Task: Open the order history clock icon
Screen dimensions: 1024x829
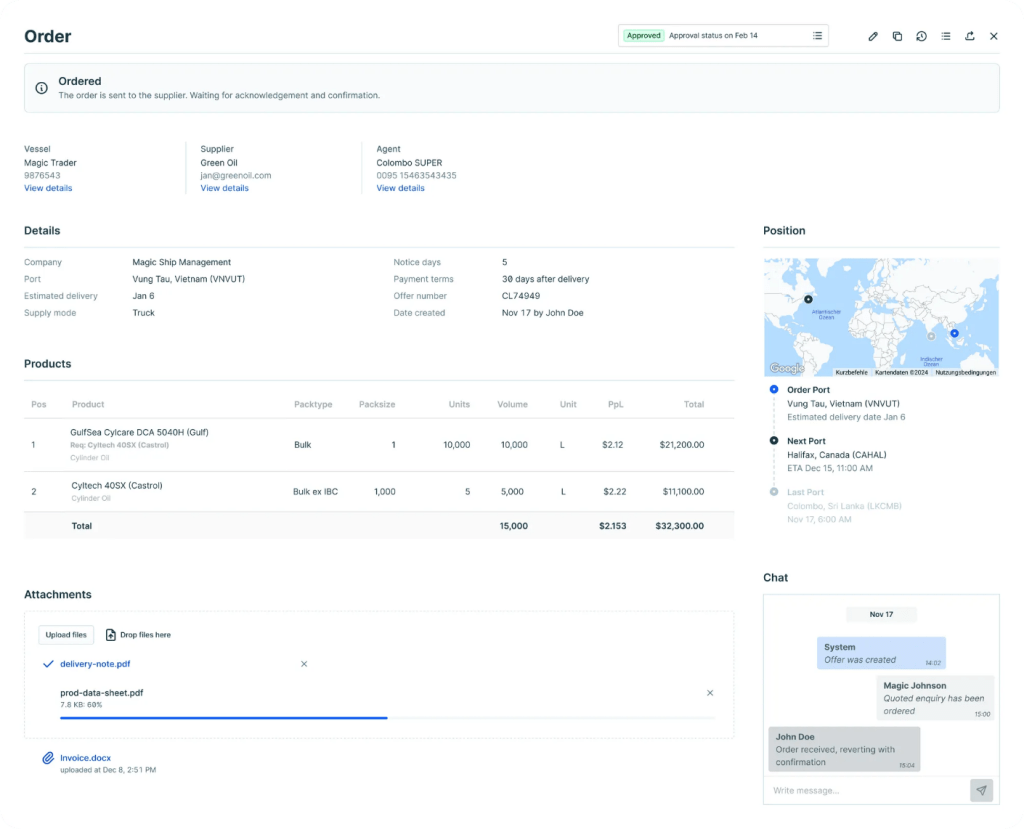Action: (x=921, y=36)
